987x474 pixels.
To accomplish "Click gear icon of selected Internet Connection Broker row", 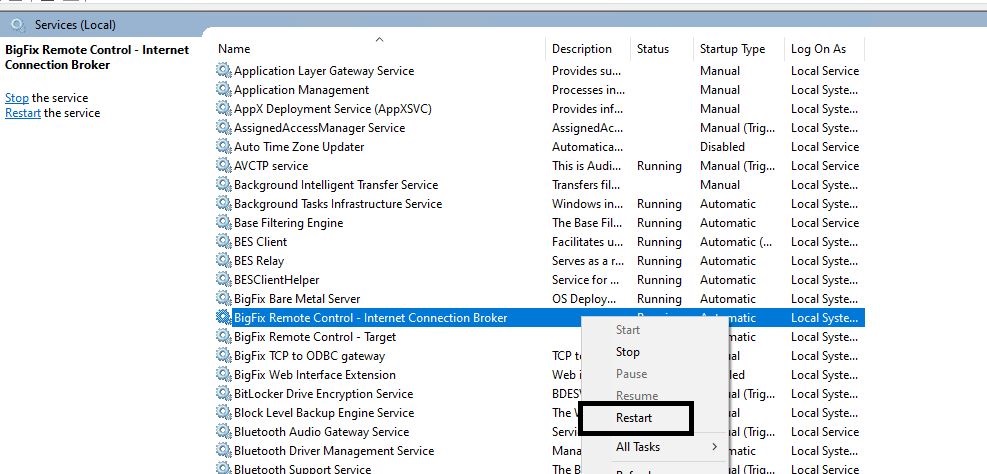I will [223, 317].
